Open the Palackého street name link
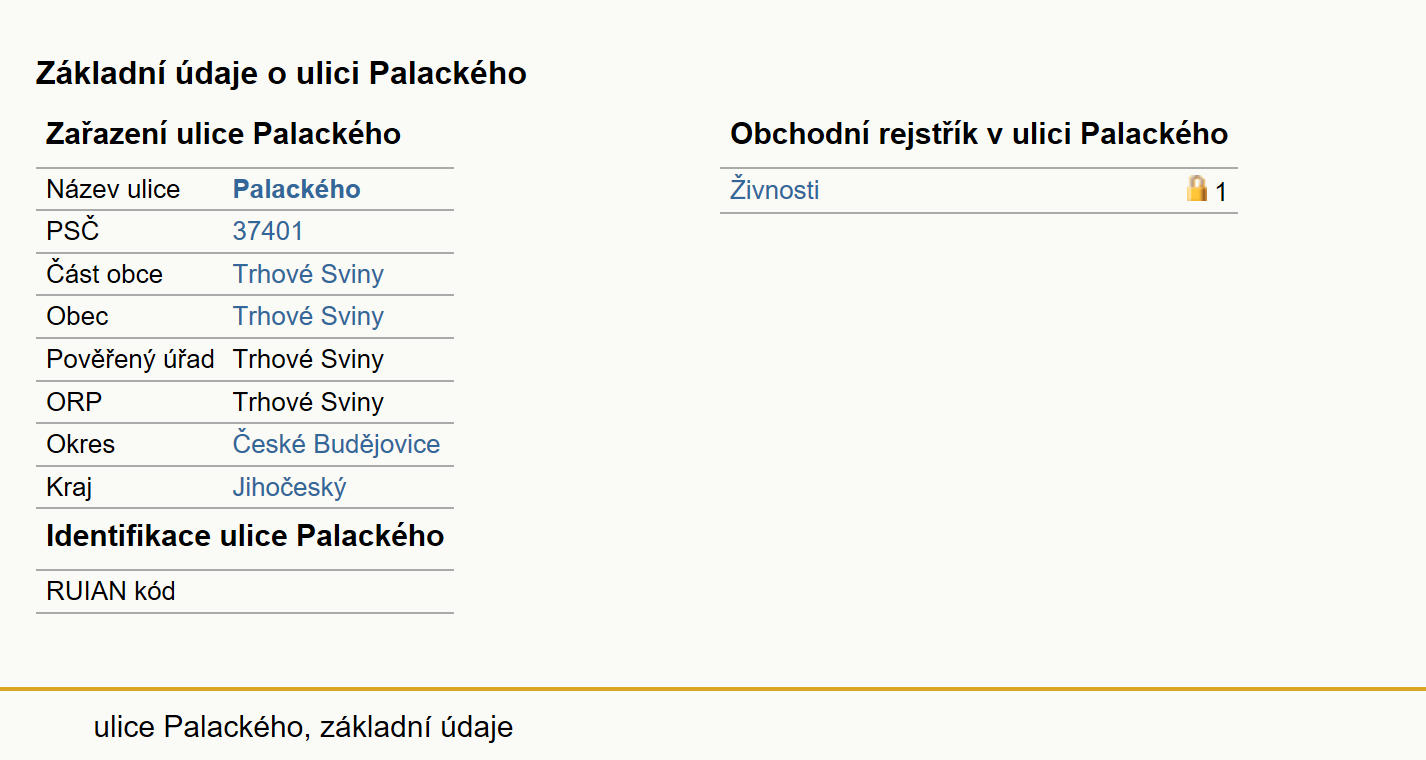Screen dimensions: 1426x760 click(x=297, y=190)
